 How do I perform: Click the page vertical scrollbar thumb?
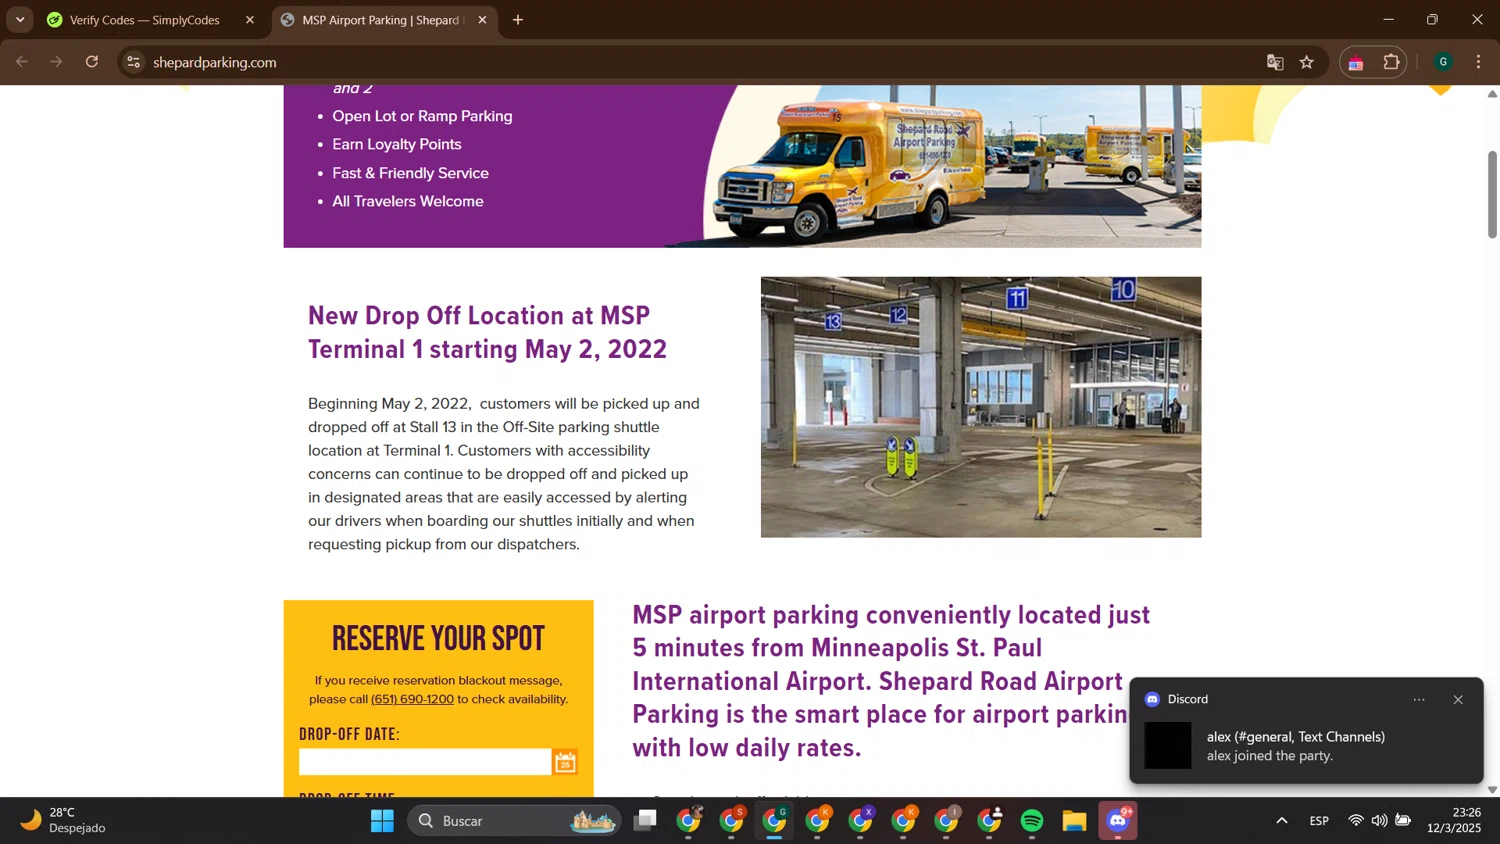coord(1492,195)
